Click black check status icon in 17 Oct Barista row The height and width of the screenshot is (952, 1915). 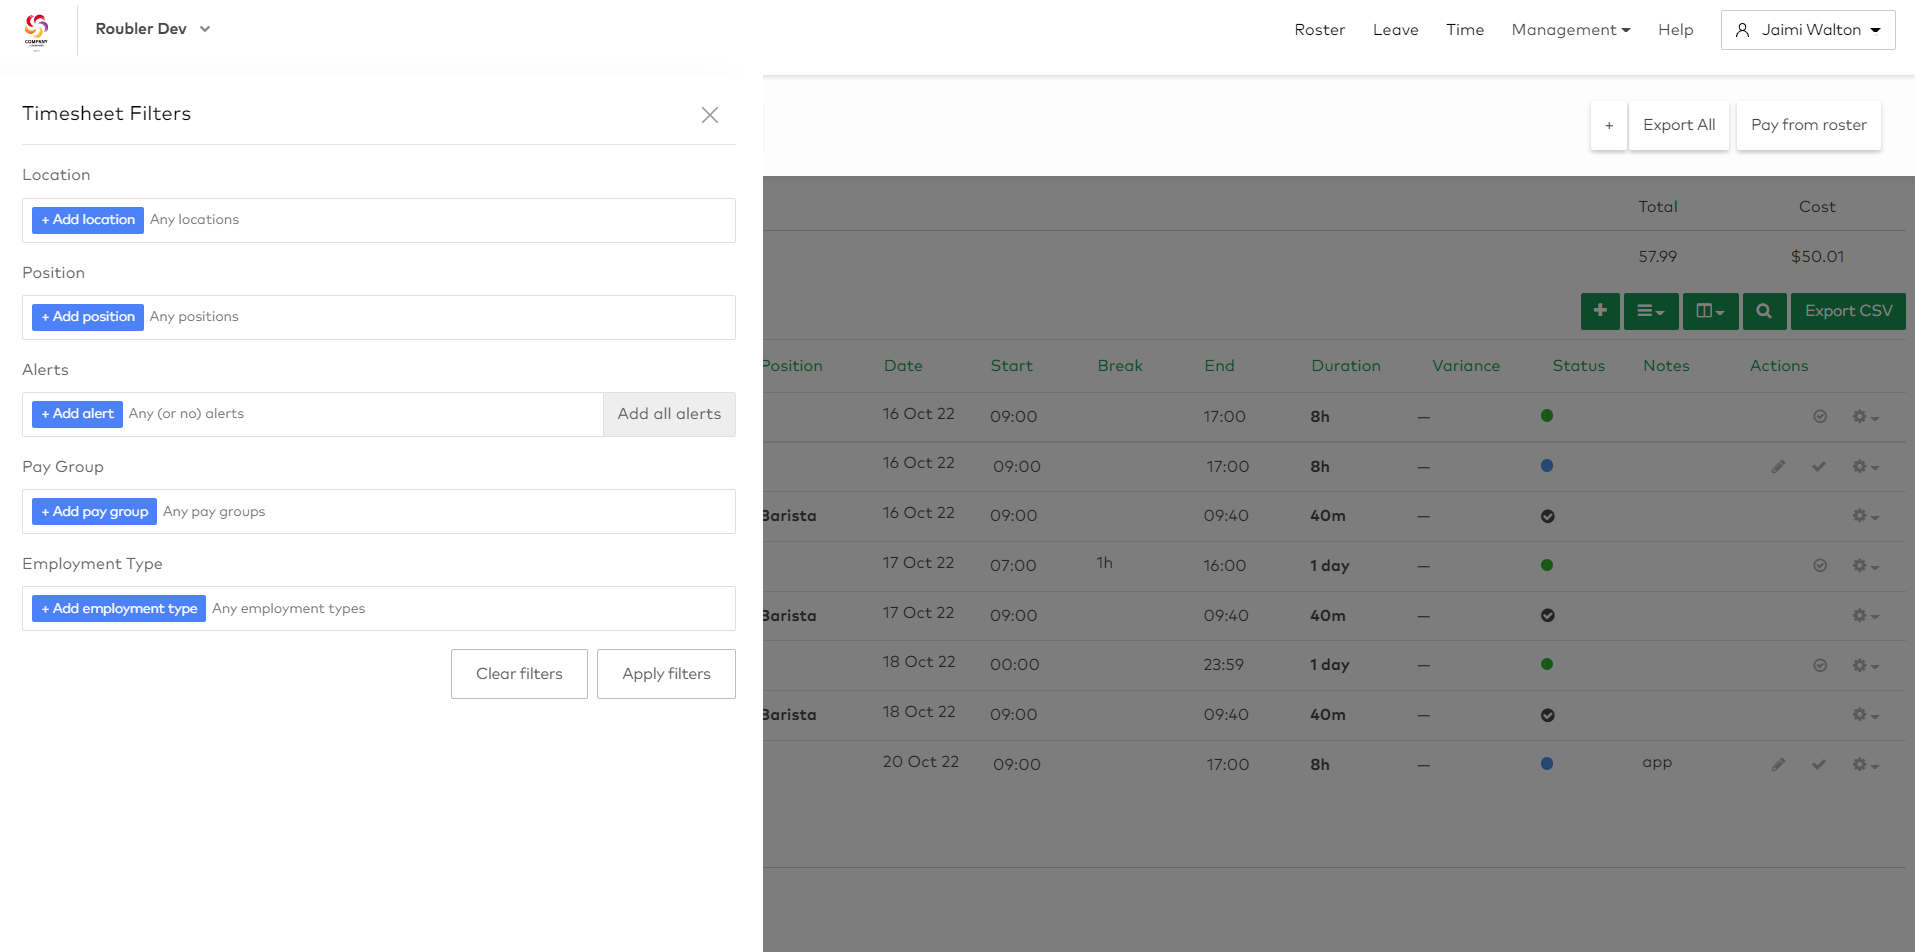tap(1547, 615)
